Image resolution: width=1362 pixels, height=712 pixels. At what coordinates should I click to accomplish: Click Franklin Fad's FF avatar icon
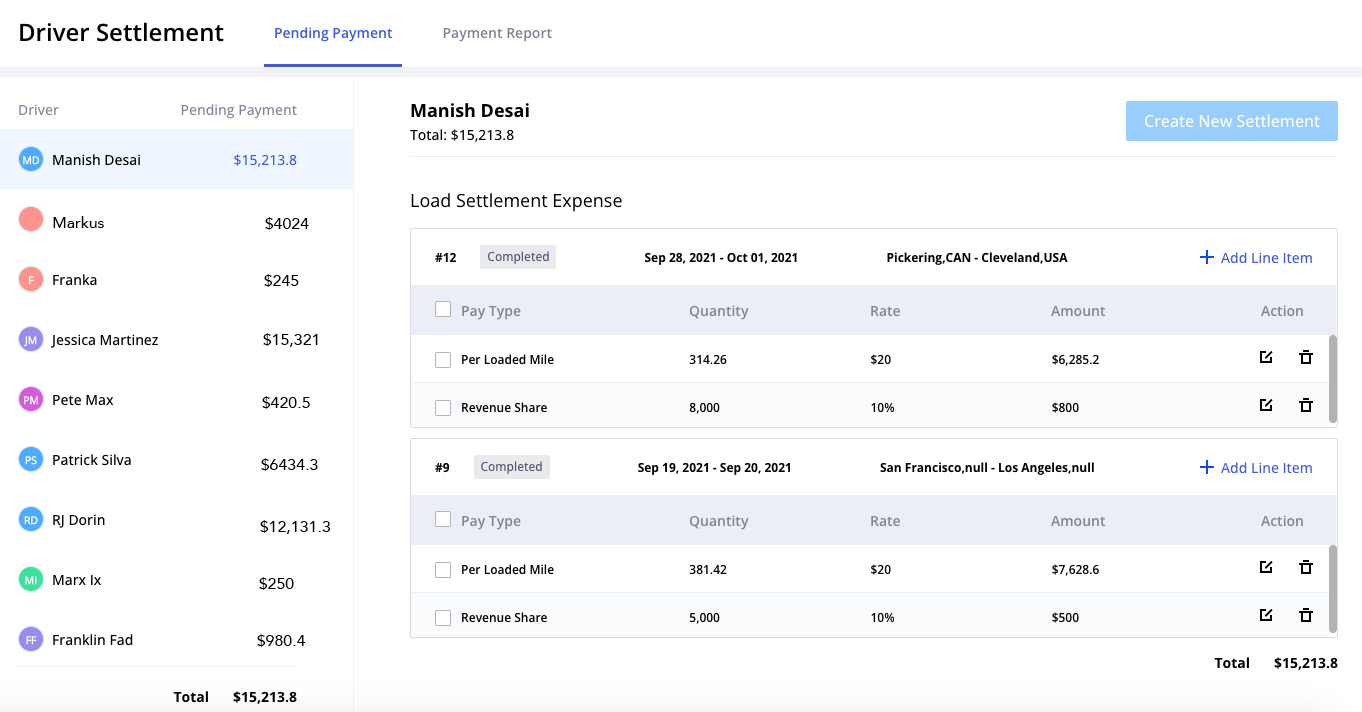point(30,639)
